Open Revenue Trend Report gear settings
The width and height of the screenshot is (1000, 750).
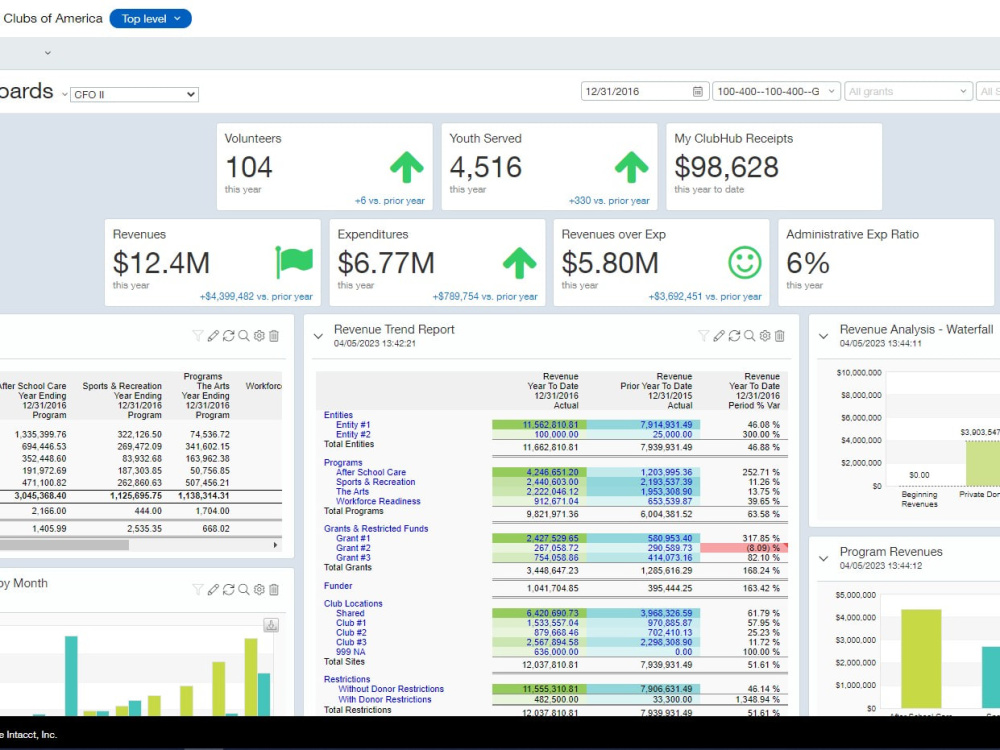click(x=765, y=335)
